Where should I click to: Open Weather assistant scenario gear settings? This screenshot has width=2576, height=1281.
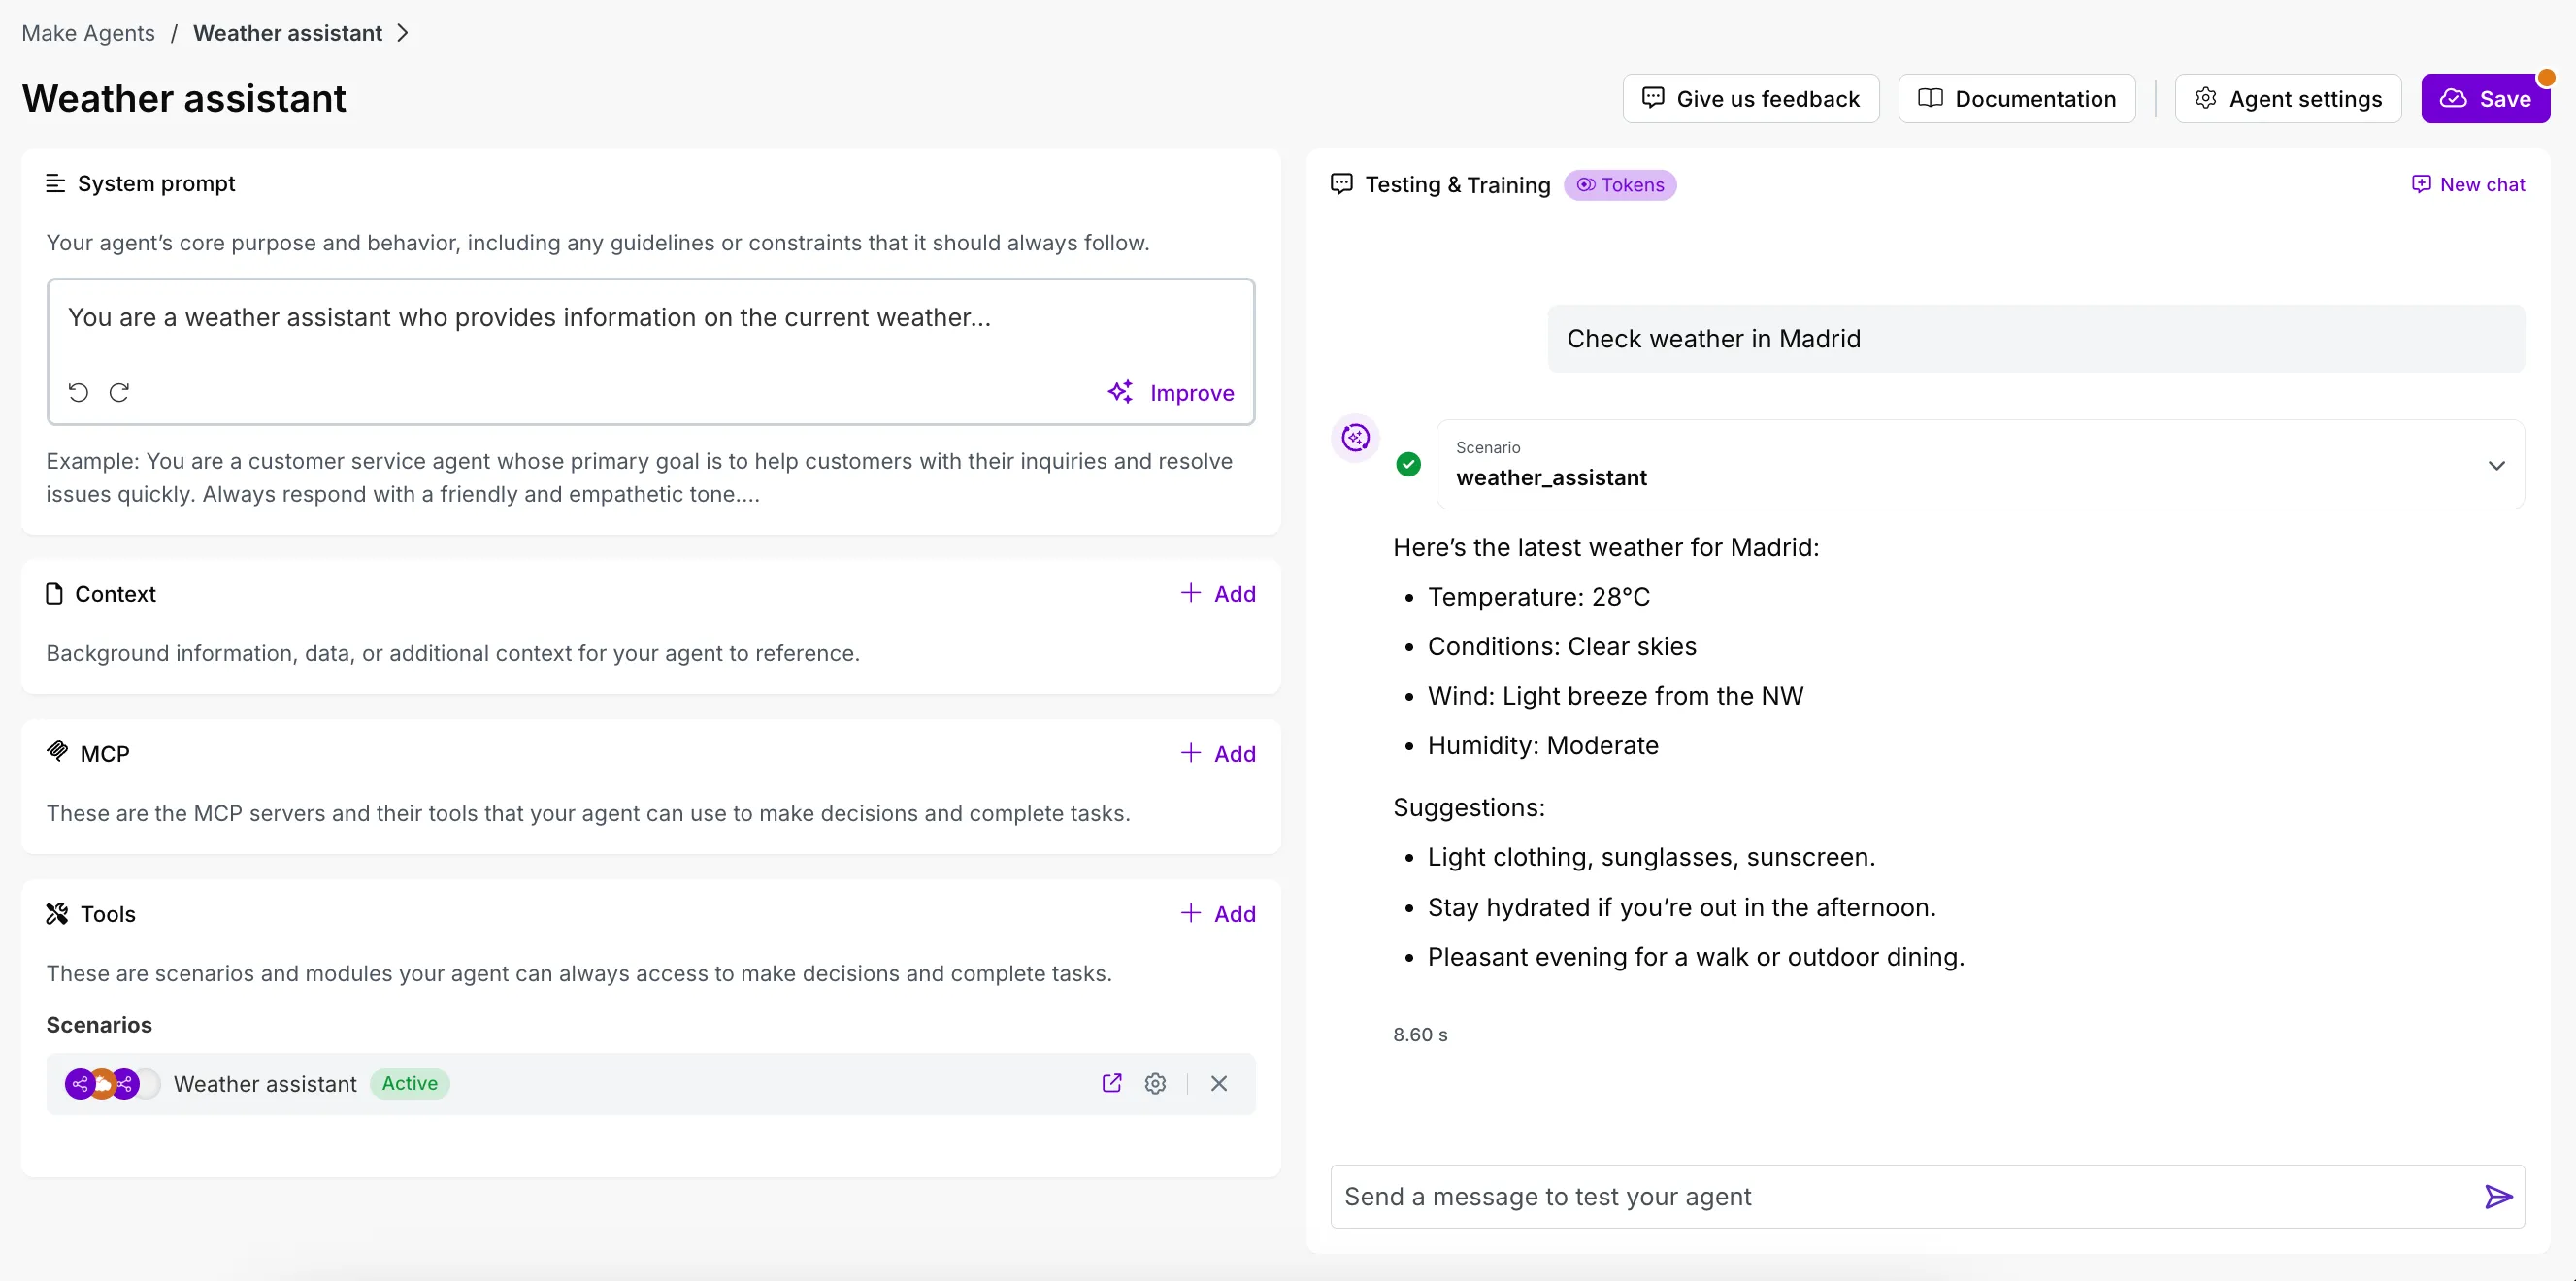pyautogui.click(x=1155, y=1083)
